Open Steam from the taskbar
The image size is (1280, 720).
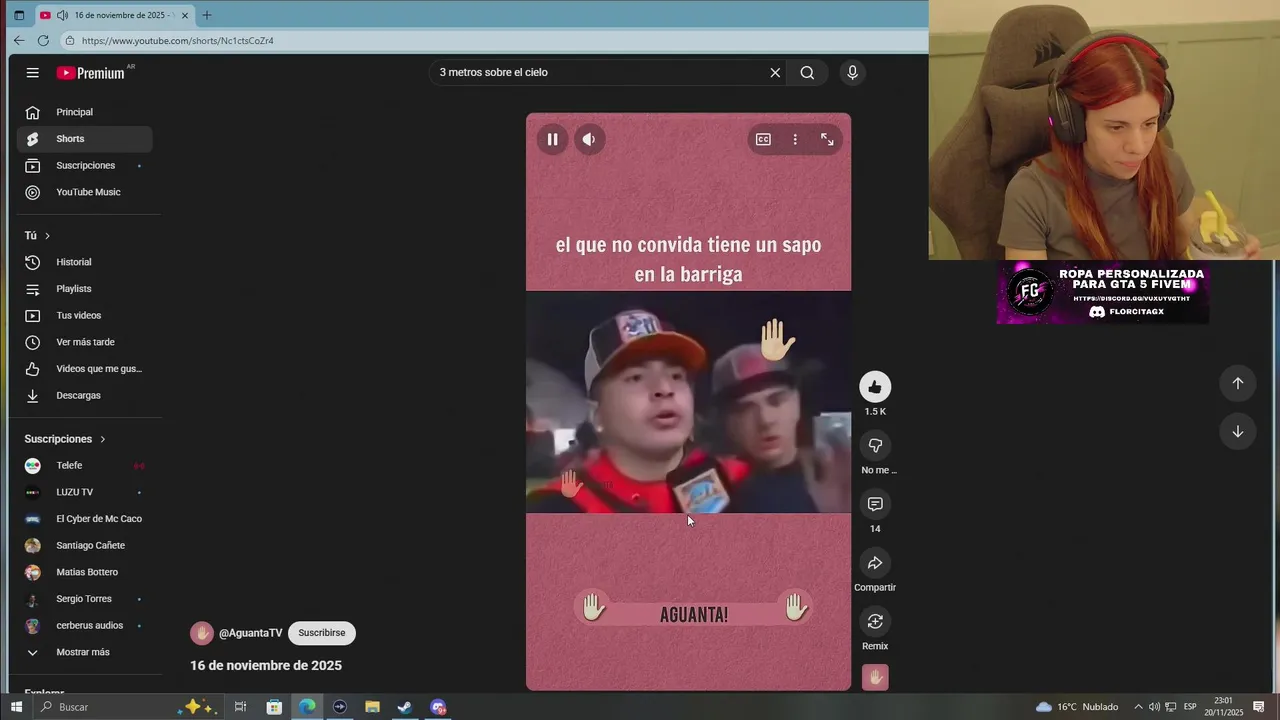[x=405, y=707]
